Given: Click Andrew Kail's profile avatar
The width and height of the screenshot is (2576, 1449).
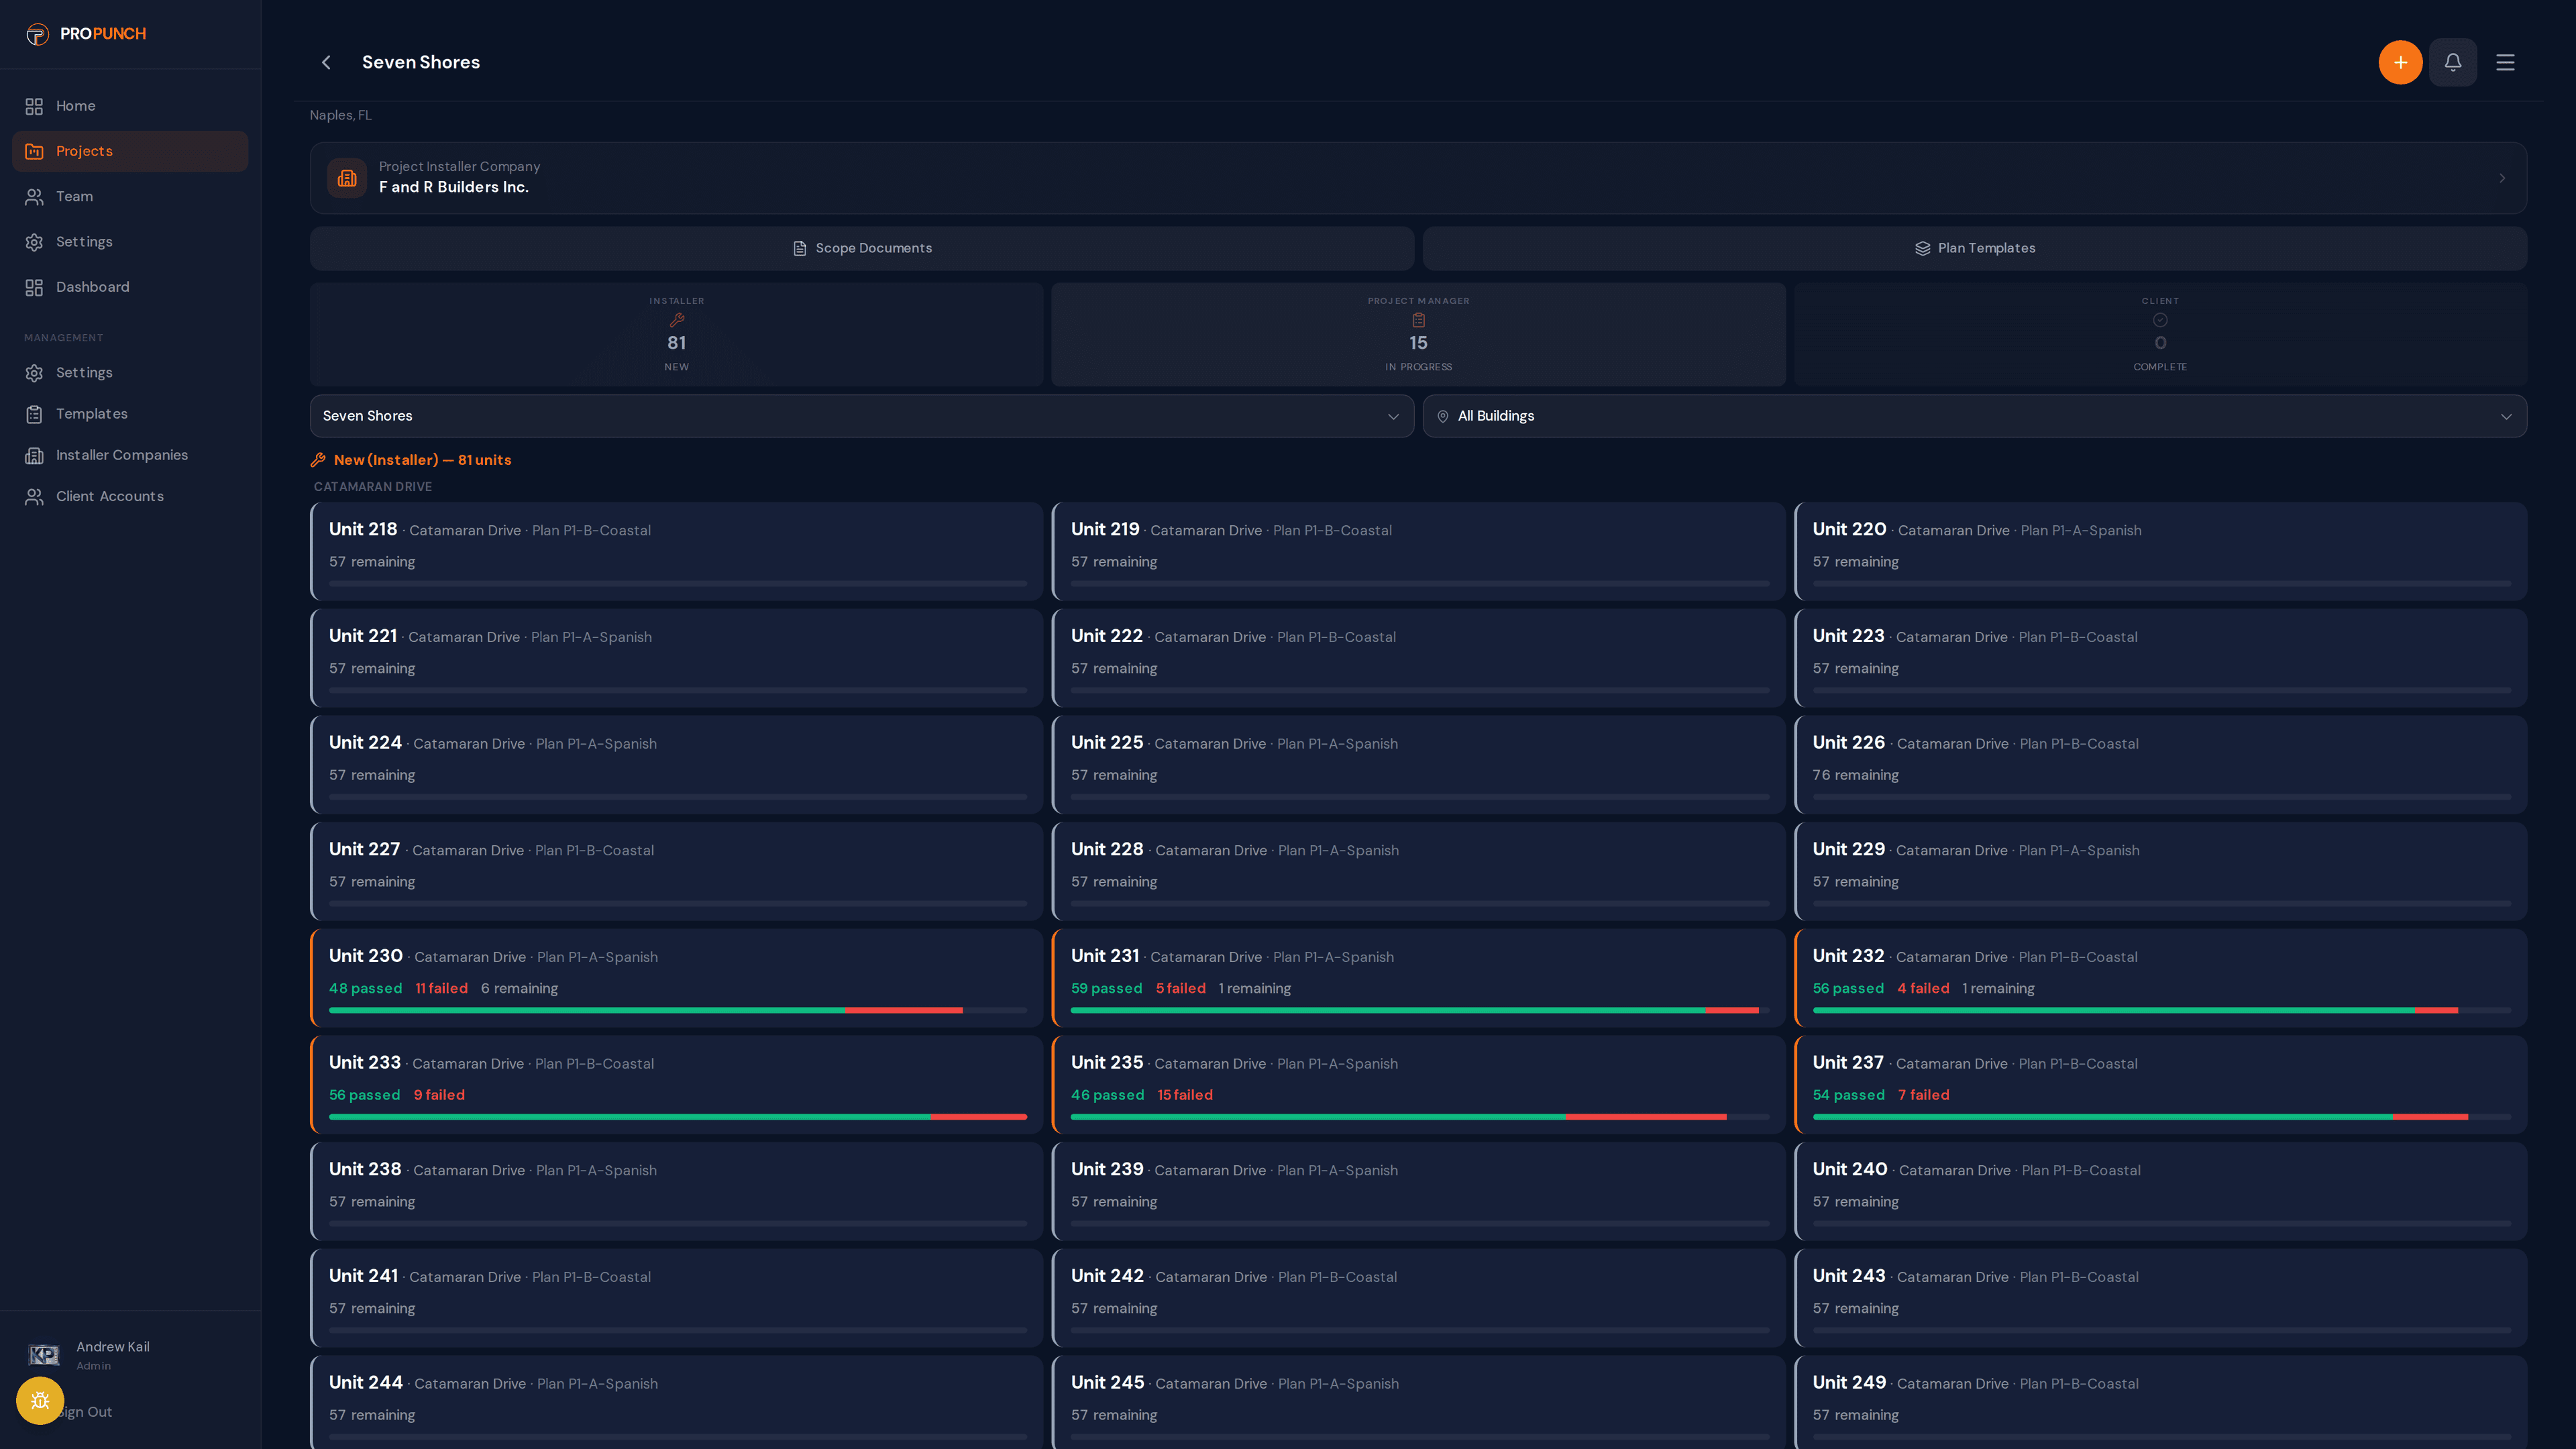Looking at the screenshot, I should pos(43,1355).
